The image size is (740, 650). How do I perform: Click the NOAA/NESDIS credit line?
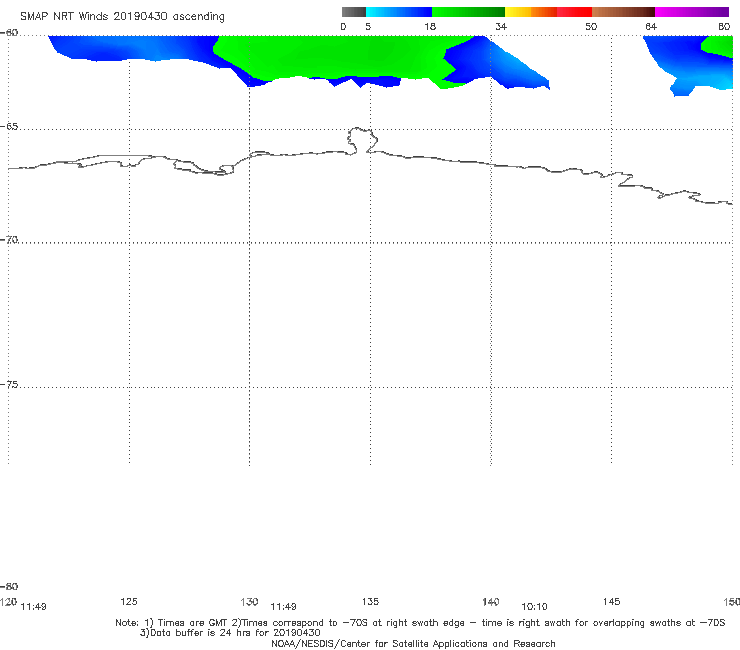pos(413,644)
